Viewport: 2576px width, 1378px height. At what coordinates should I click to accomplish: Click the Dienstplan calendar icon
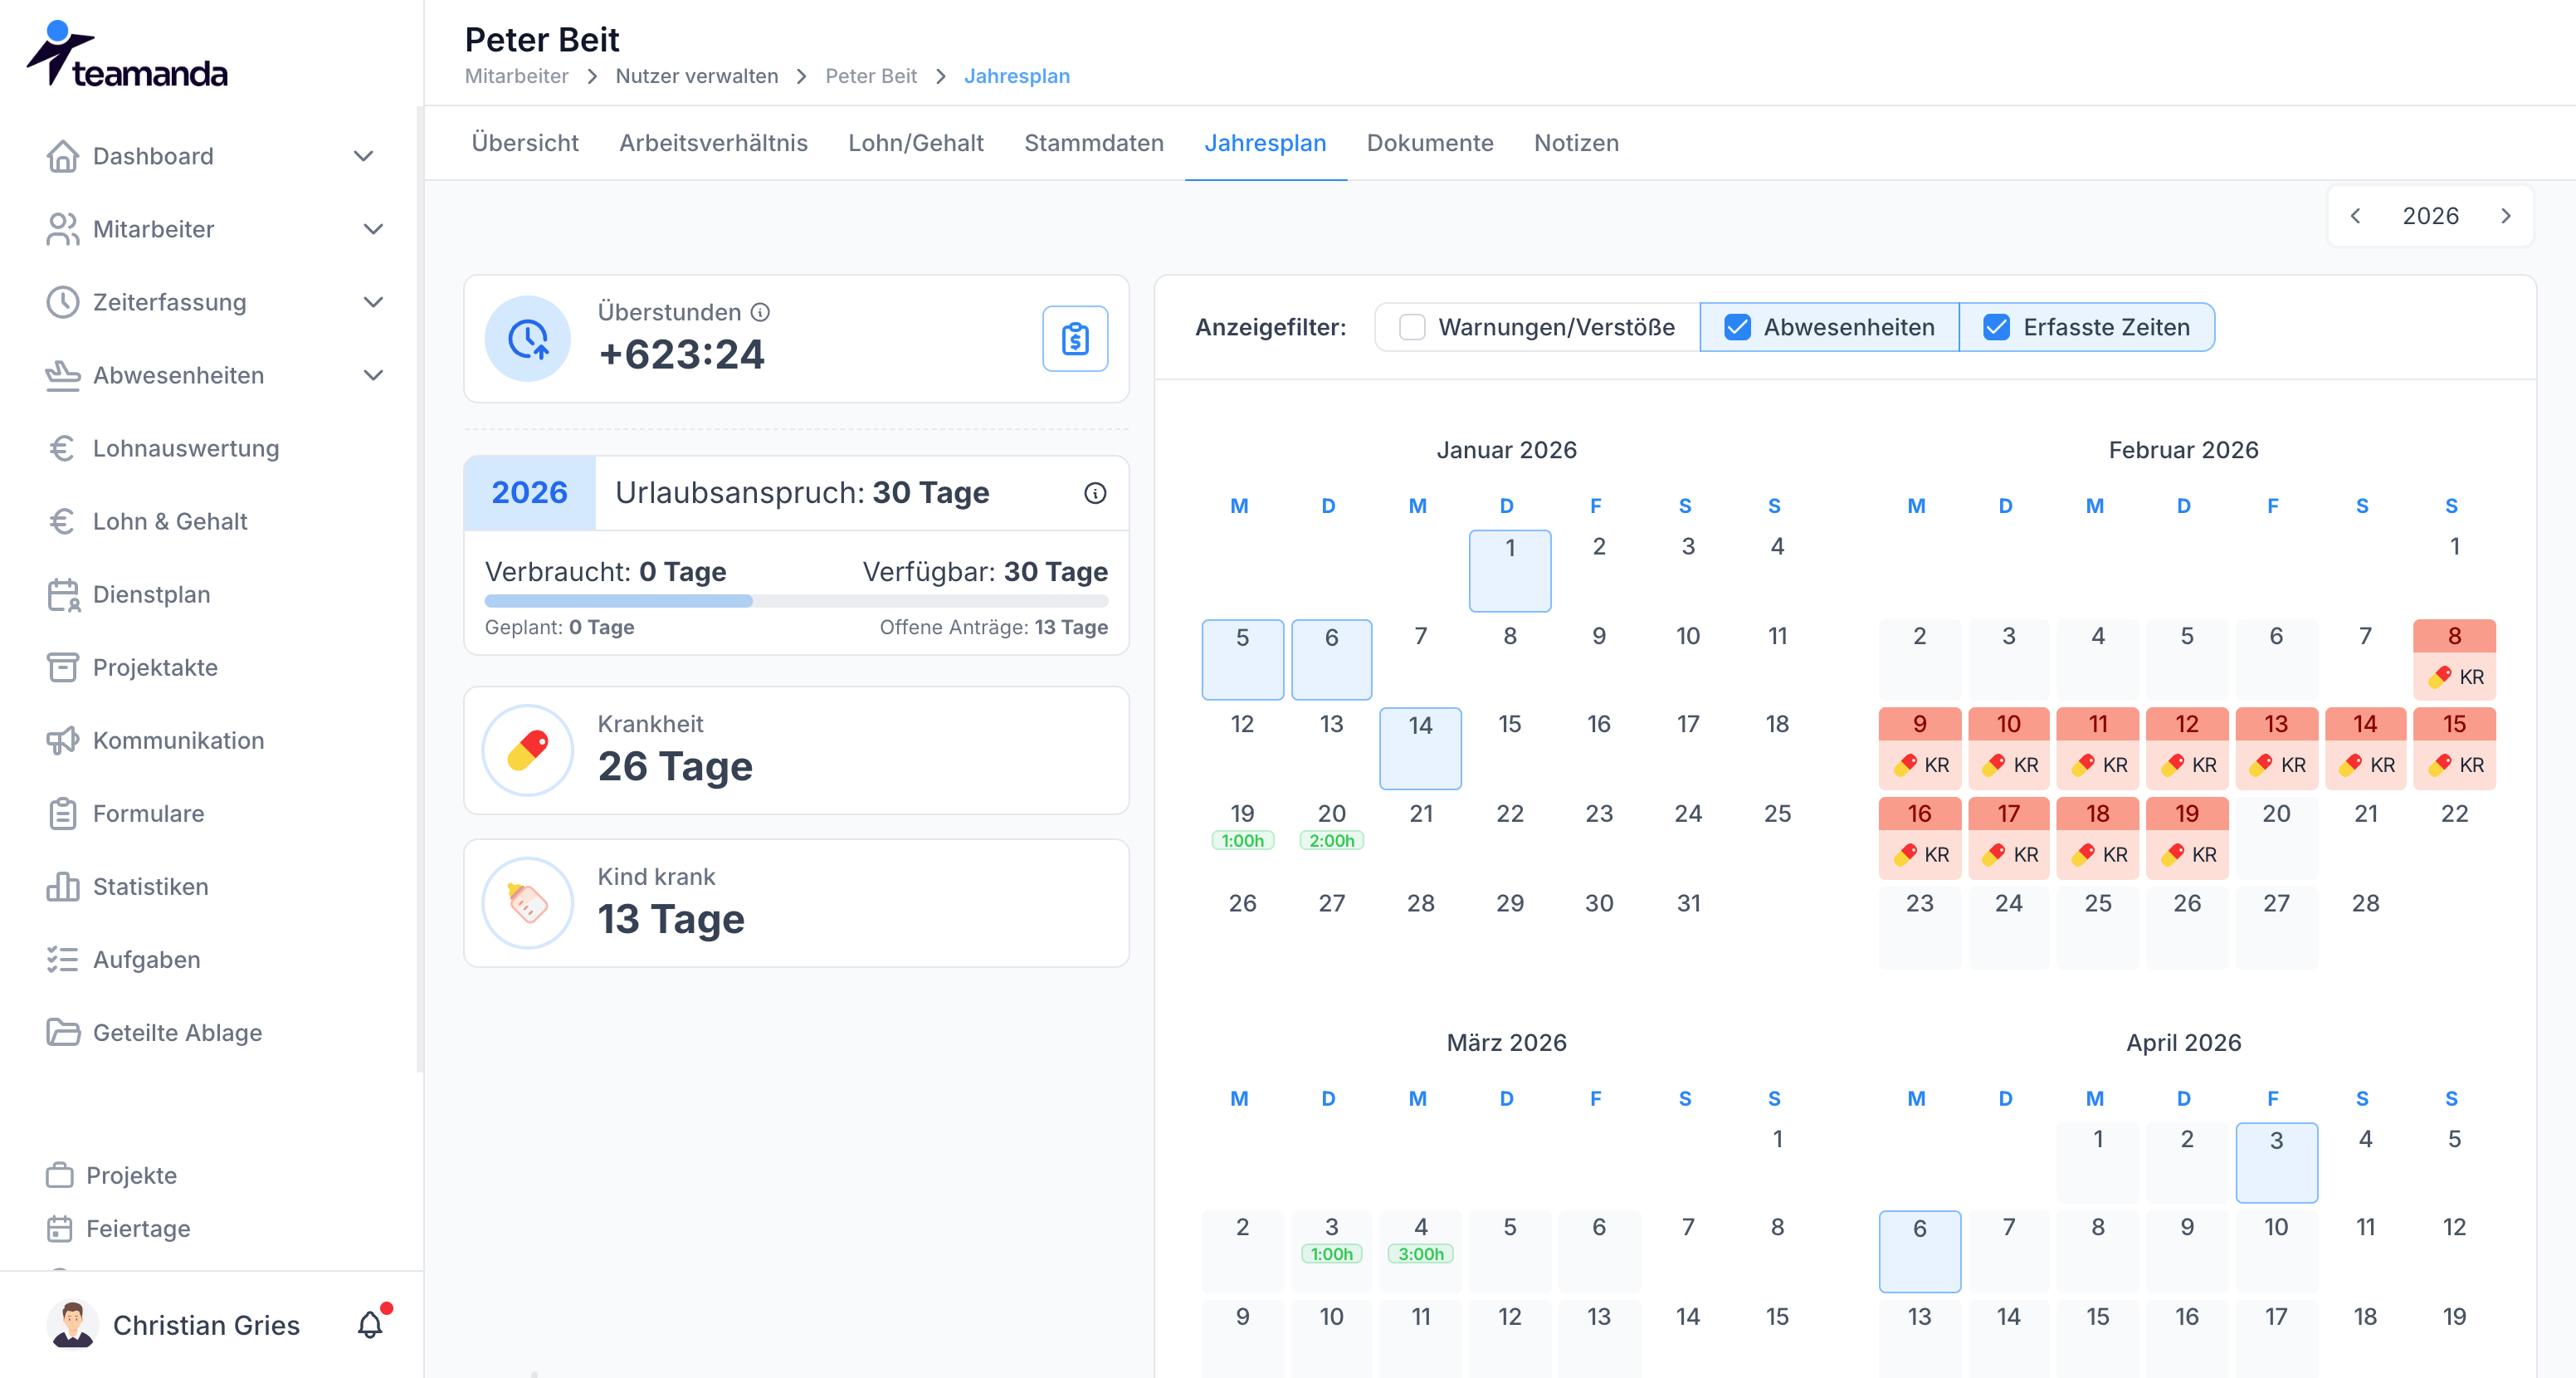(63, 594)
